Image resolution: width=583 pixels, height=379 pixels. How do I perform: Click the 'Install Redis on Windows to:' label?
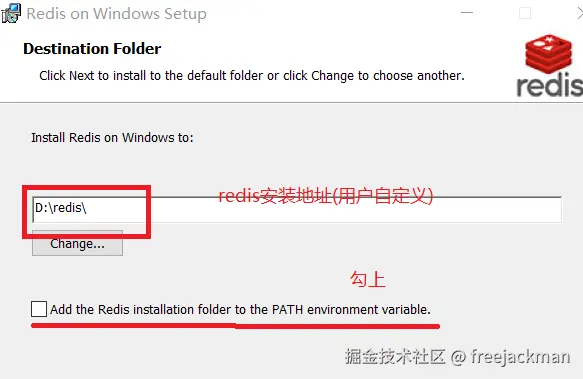click(x=112, y=138)
